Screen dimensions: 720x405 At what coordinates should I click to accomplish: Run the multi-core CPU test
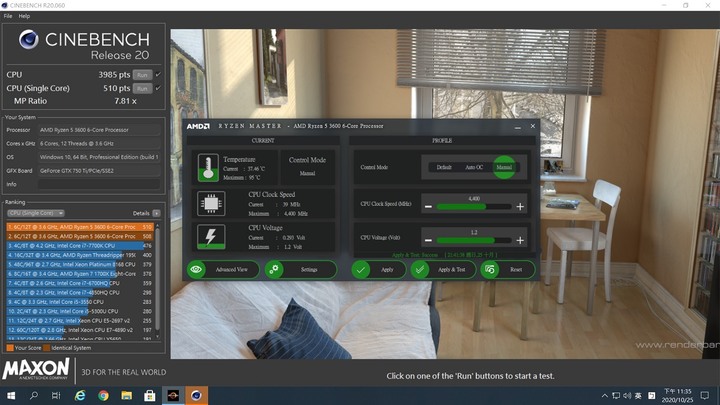point(142,75)
